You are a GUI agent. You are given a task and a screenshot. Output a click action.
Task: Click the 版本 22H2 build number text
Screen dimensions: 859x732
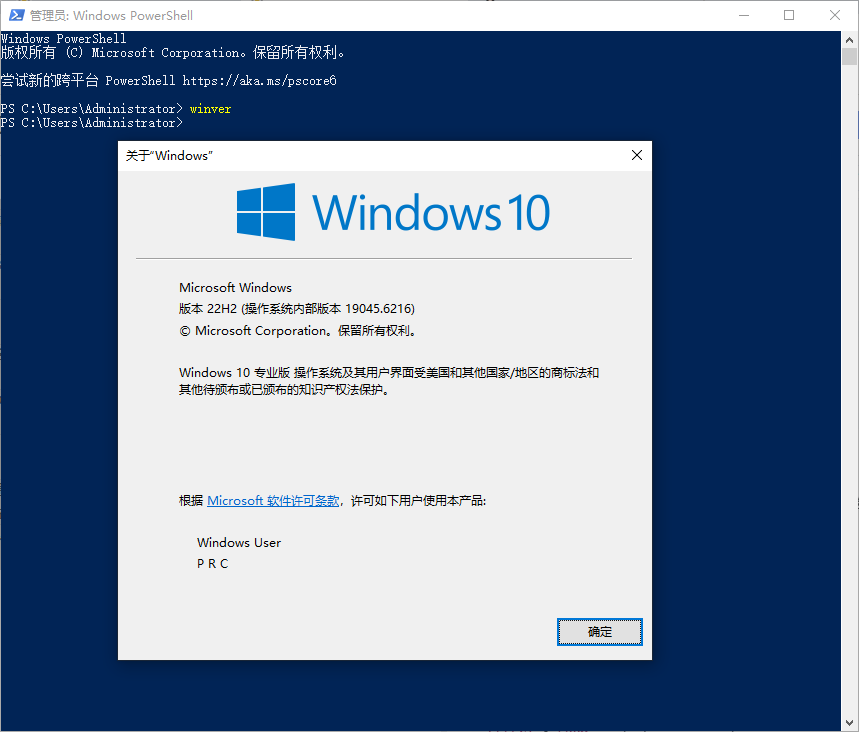(x=297, y=308)
